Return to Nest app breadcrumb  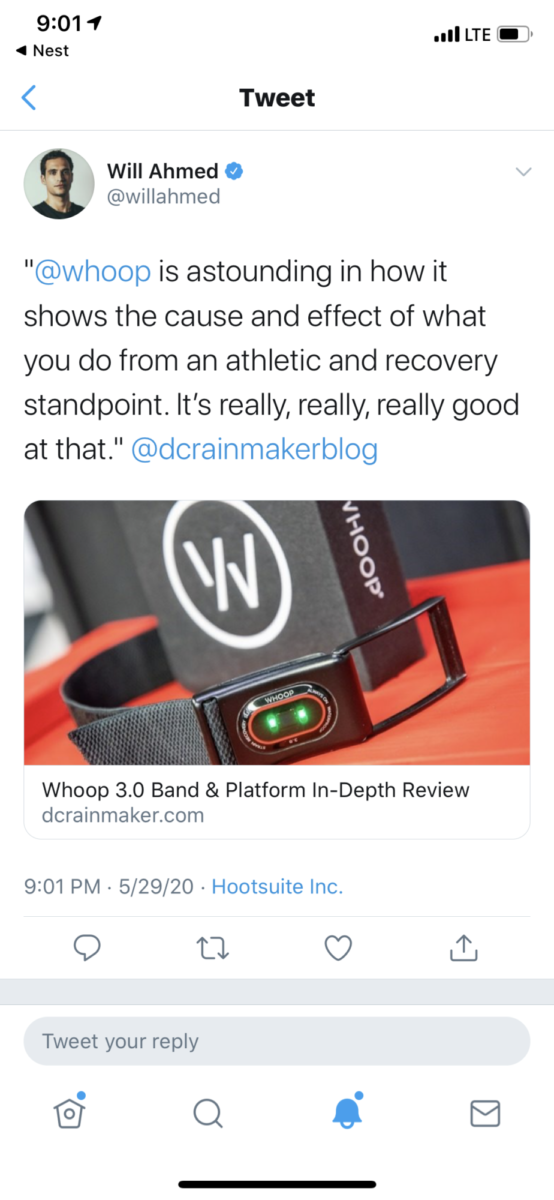[44, 50]
